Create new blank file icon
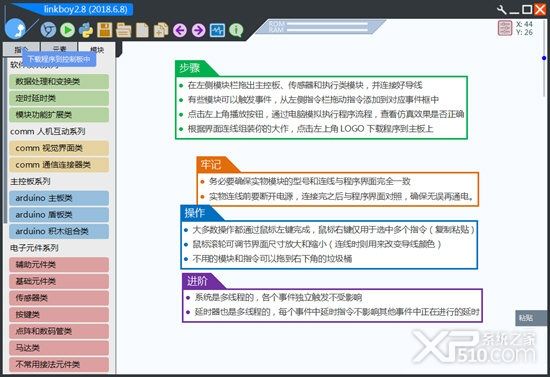 tap(142, 30)
